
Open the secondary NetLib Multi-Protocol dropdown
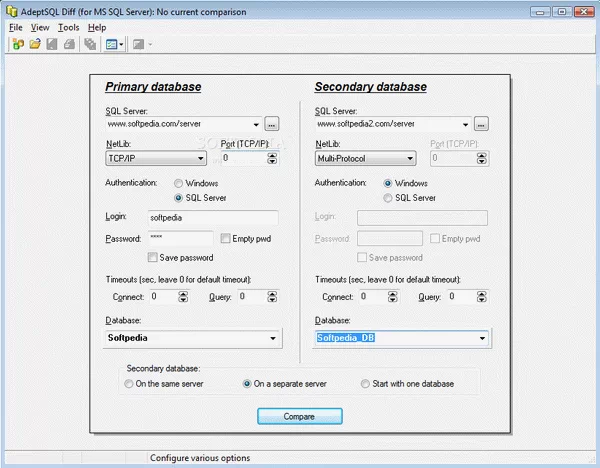[x=365, y=158]
